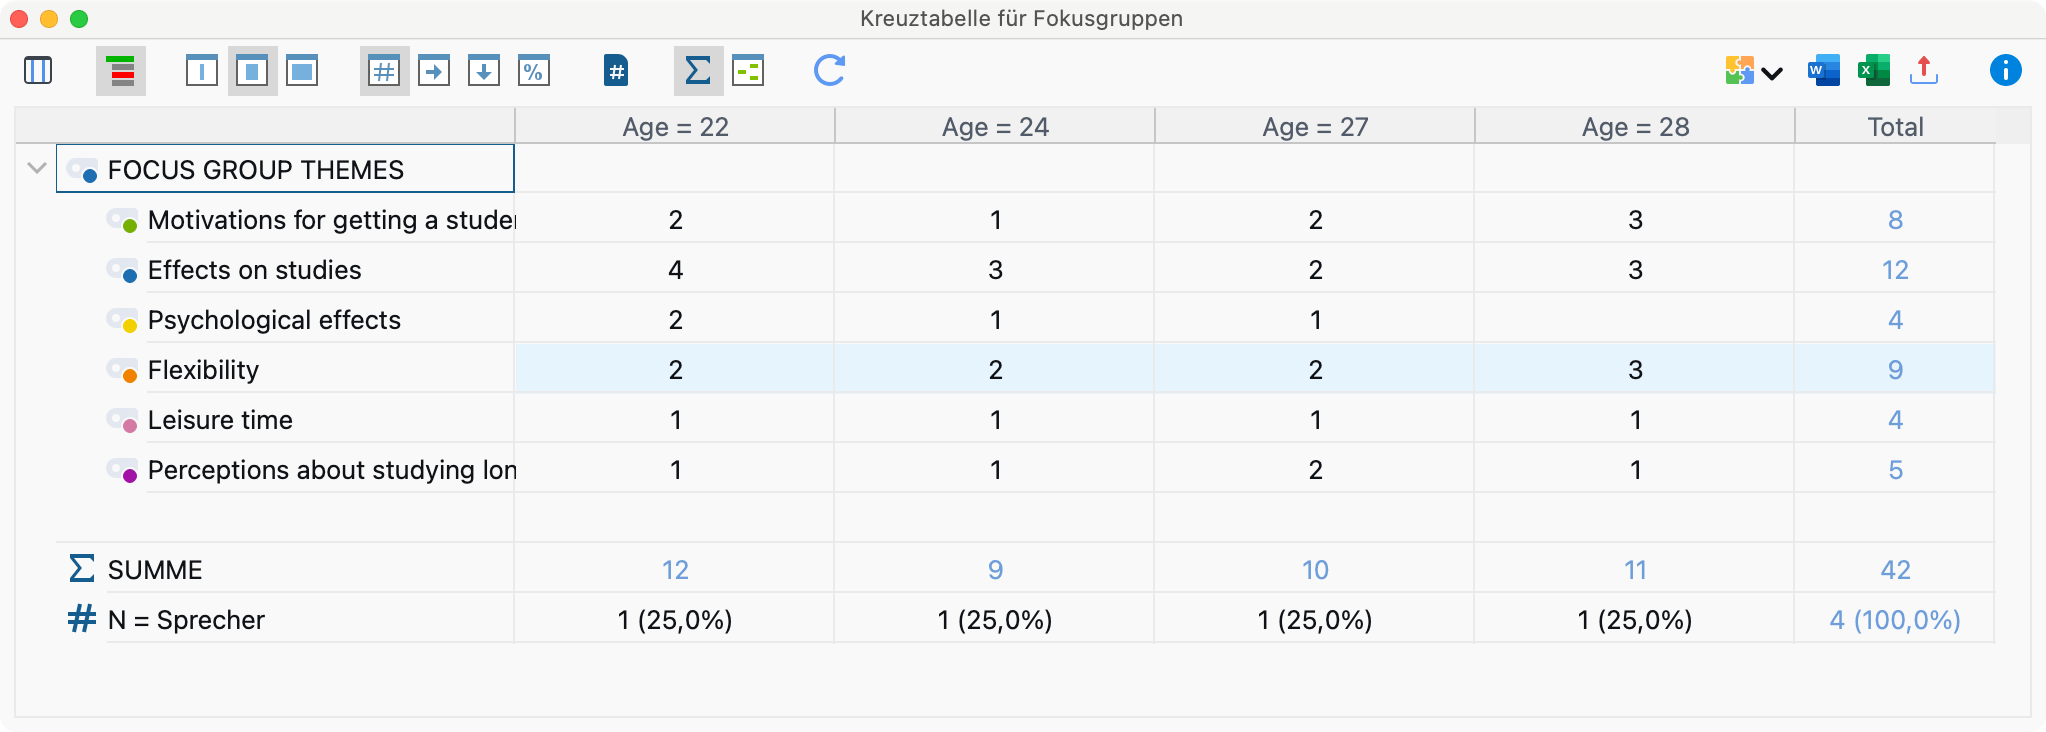2046x732 pixels.
Task: Click Psychological effects Age 24 cell
Action: pos(995,320)
